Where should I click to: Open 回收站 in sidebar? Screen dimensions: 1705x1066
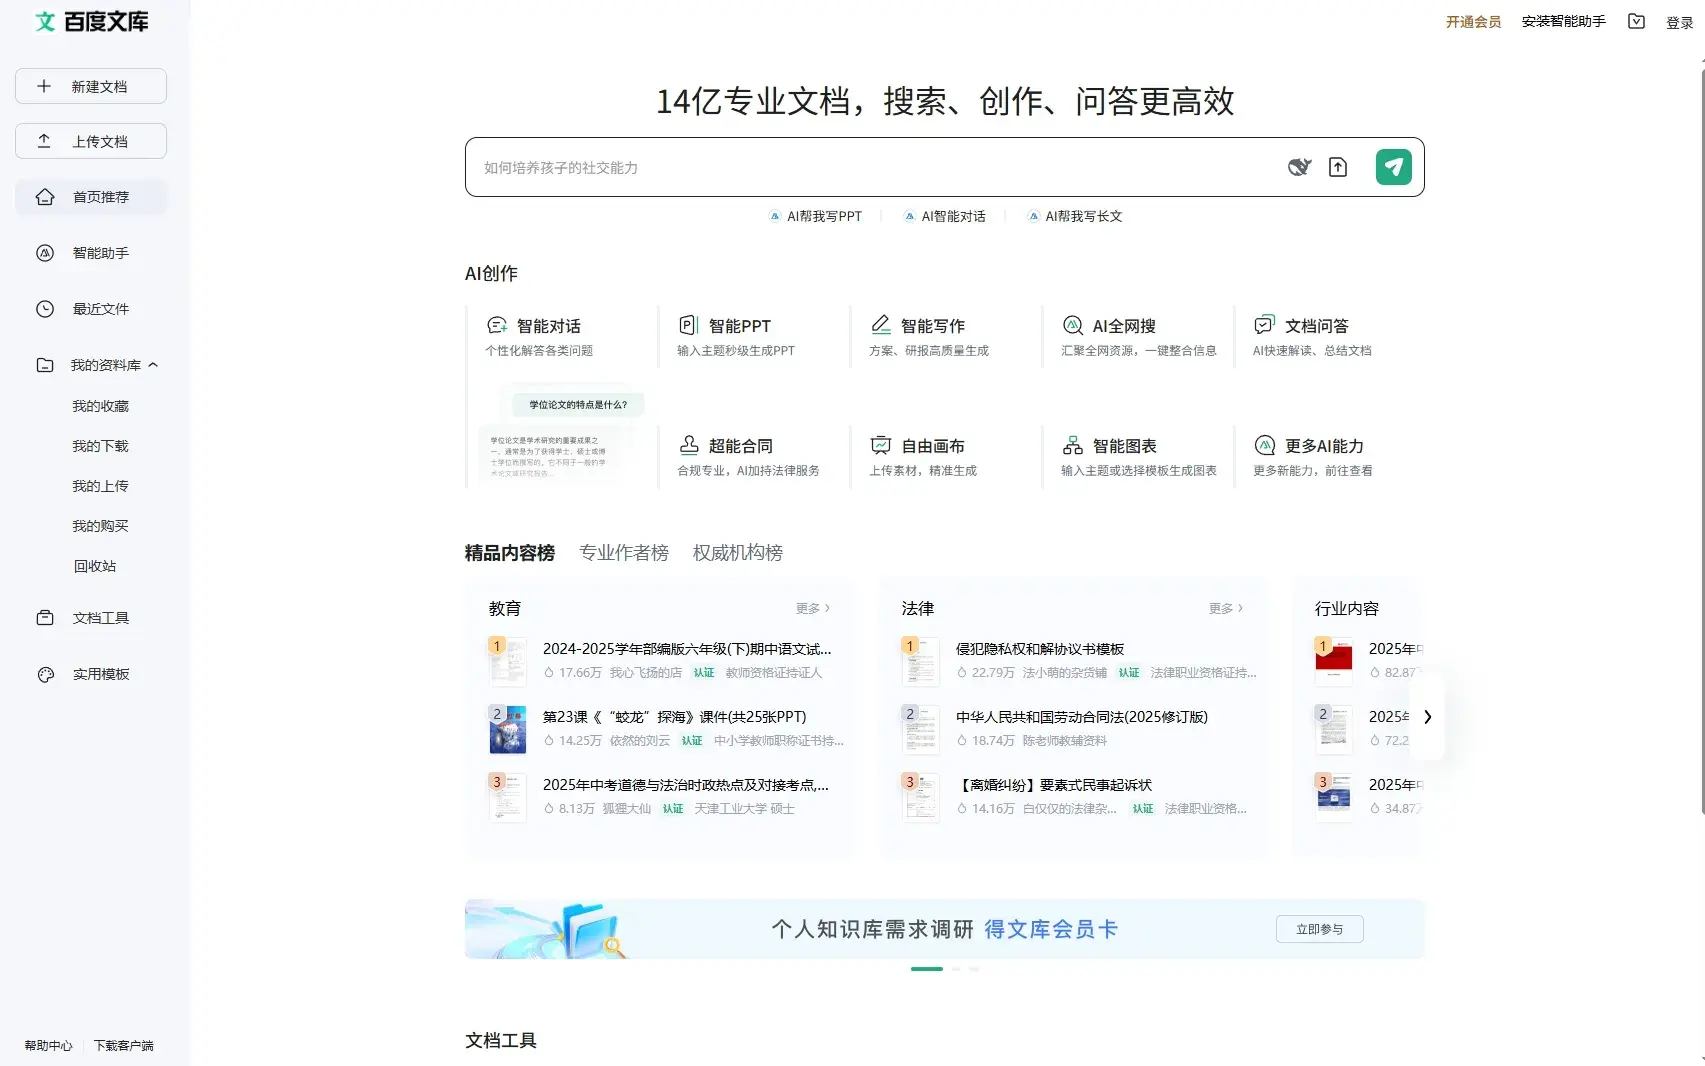pyautogui.click(x=95, y=566)
